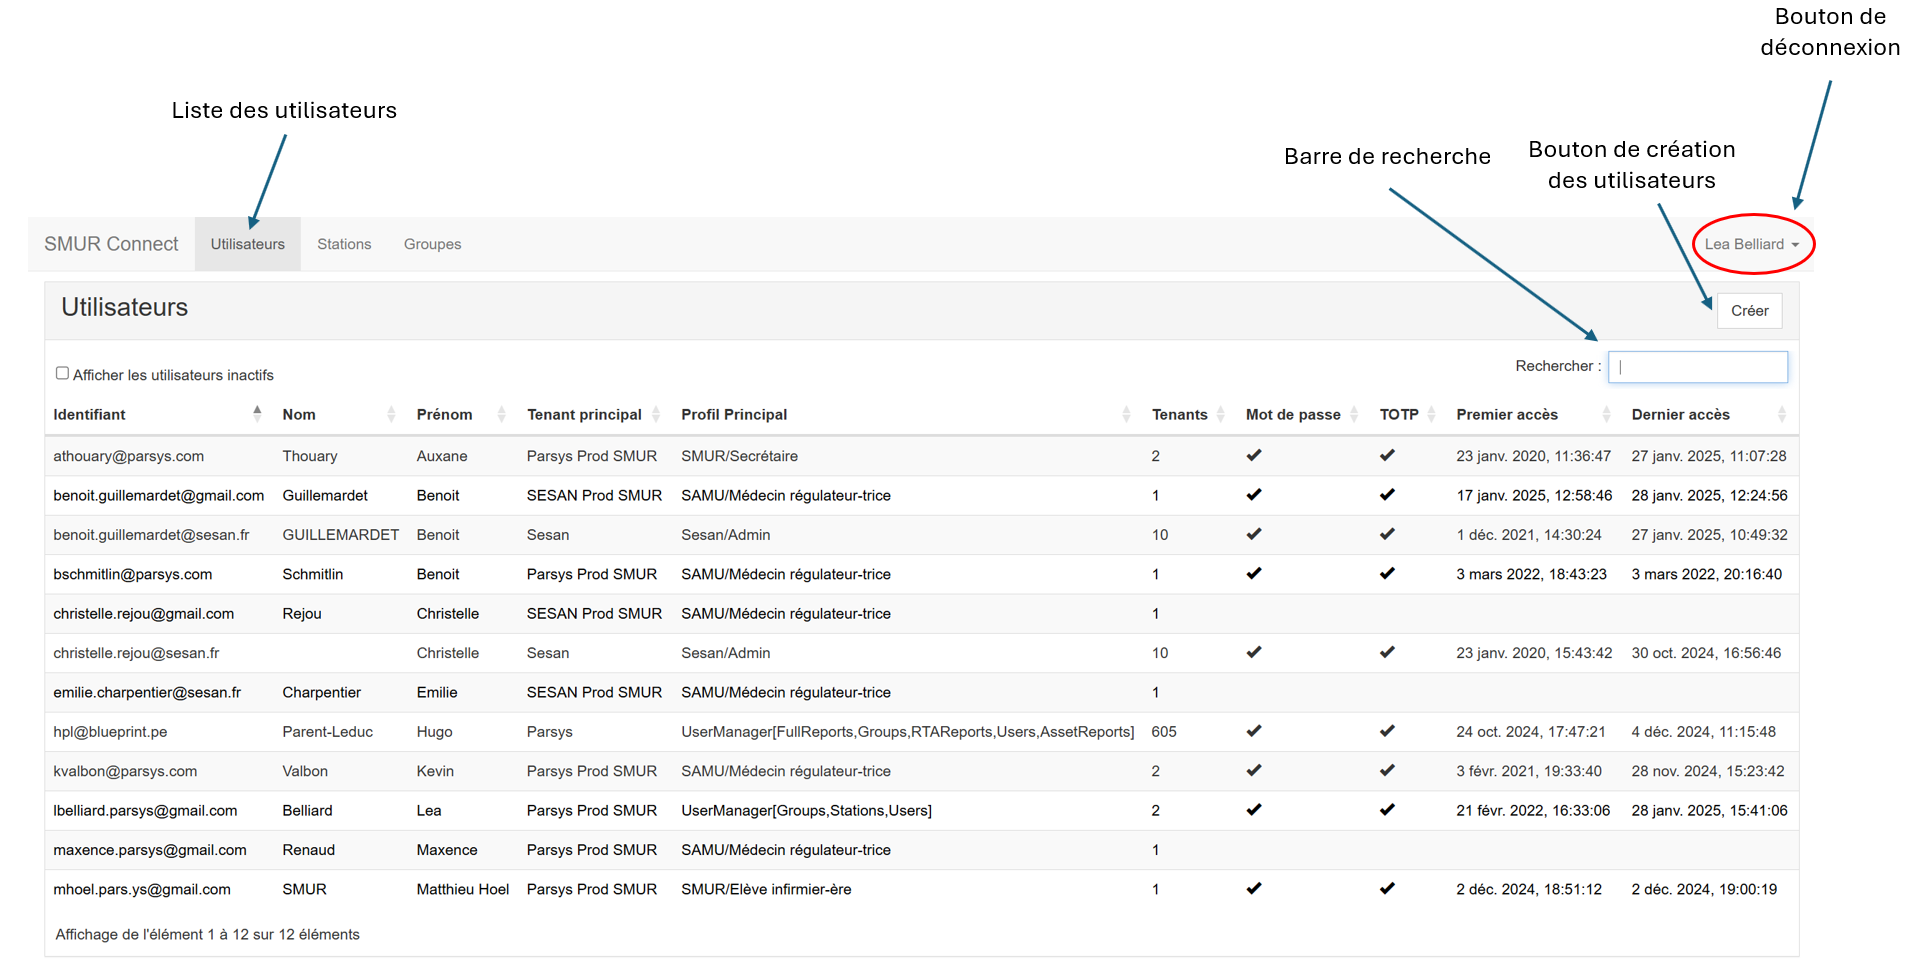Click the Utilisateurs panel heading
Screen dimensions: 1906x968
tap(125, 308)
